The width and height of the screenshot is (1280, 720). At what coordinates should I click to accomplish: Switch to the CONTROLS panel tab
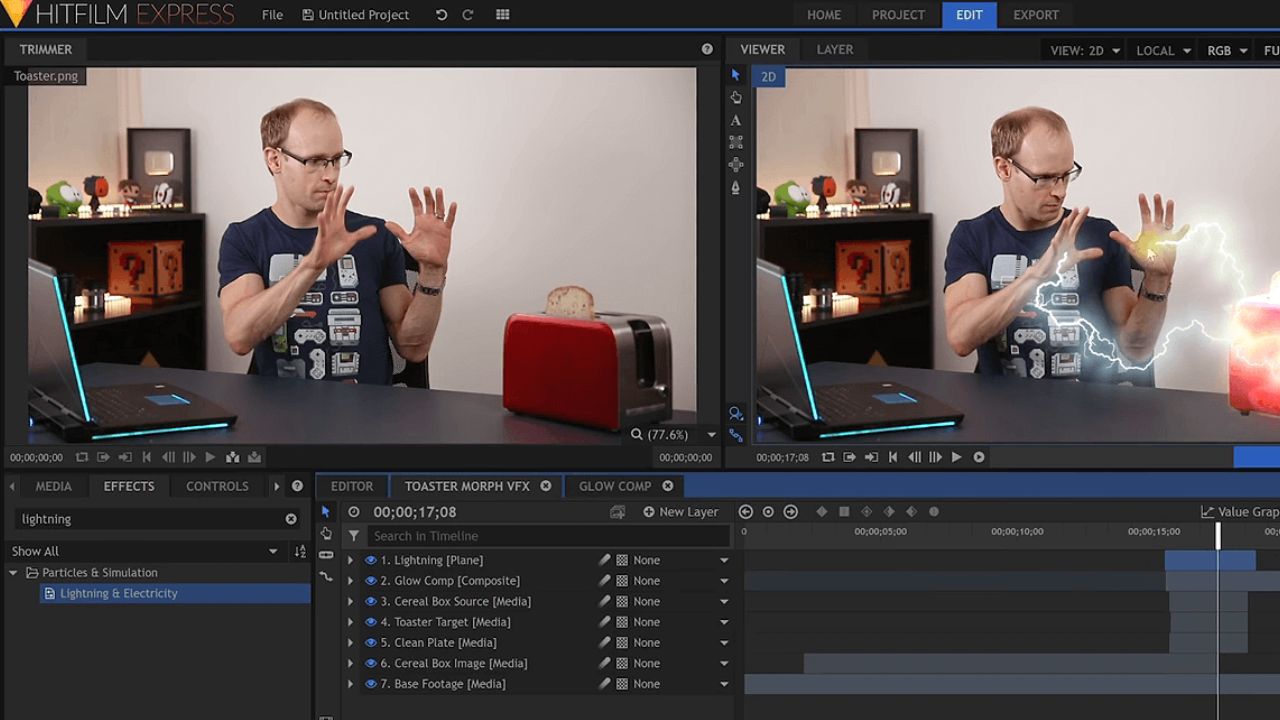(x=217, y=486)
